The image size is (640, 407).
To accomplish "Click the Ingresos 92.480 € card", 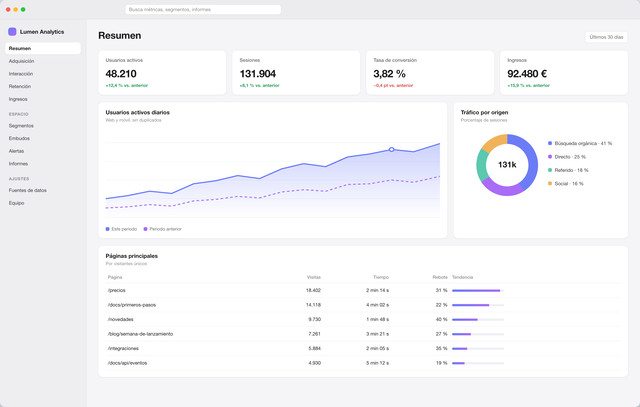I will coord(564,73).
